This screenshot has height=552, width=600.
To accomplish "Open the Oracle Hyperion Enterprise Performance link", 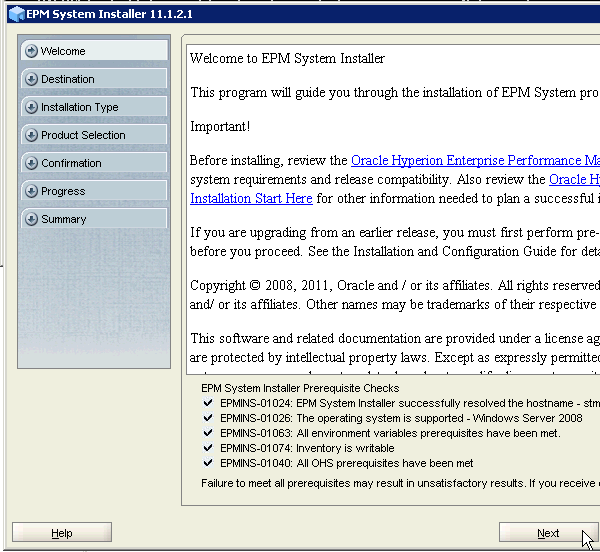I will [475, 161].
